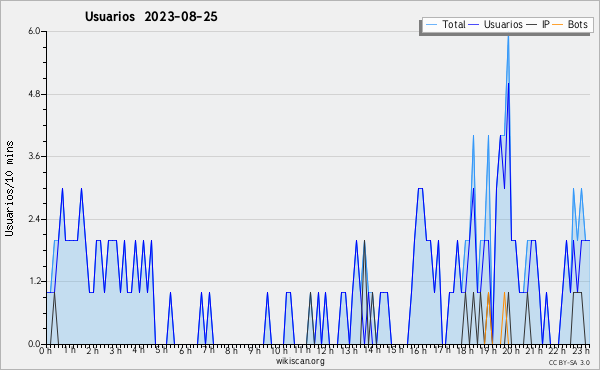Click the '13 h' x-axis label

pos(349,351)
